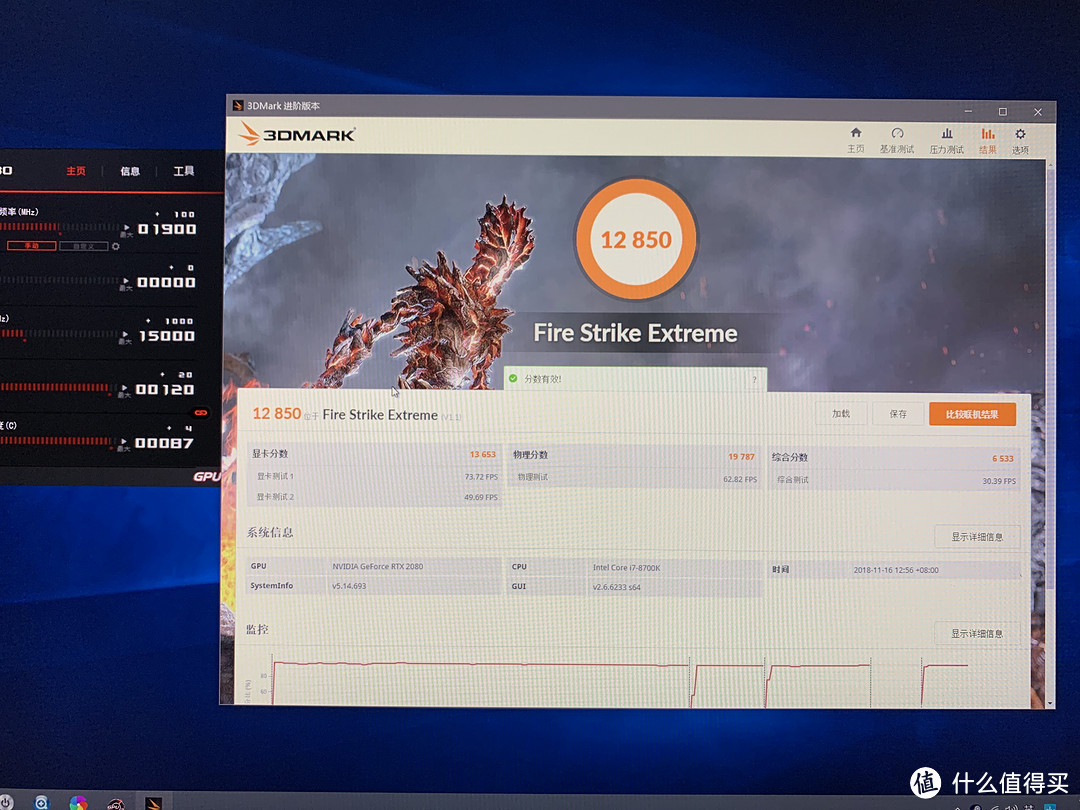This screenshot has width=1080, height=810.
Task: Click the memory clock slider near 15000
Action: (x=59, y=333)
